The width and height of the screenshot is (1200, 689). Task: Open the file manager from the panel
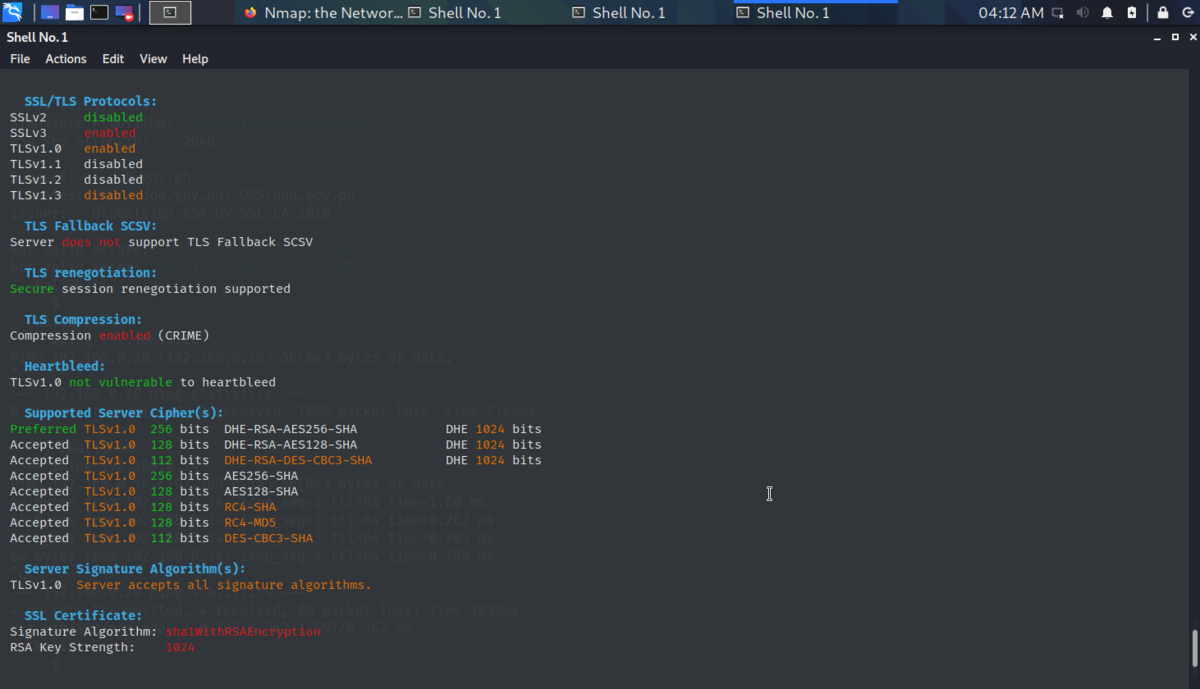pyautogui.click(x=75, y=13)
